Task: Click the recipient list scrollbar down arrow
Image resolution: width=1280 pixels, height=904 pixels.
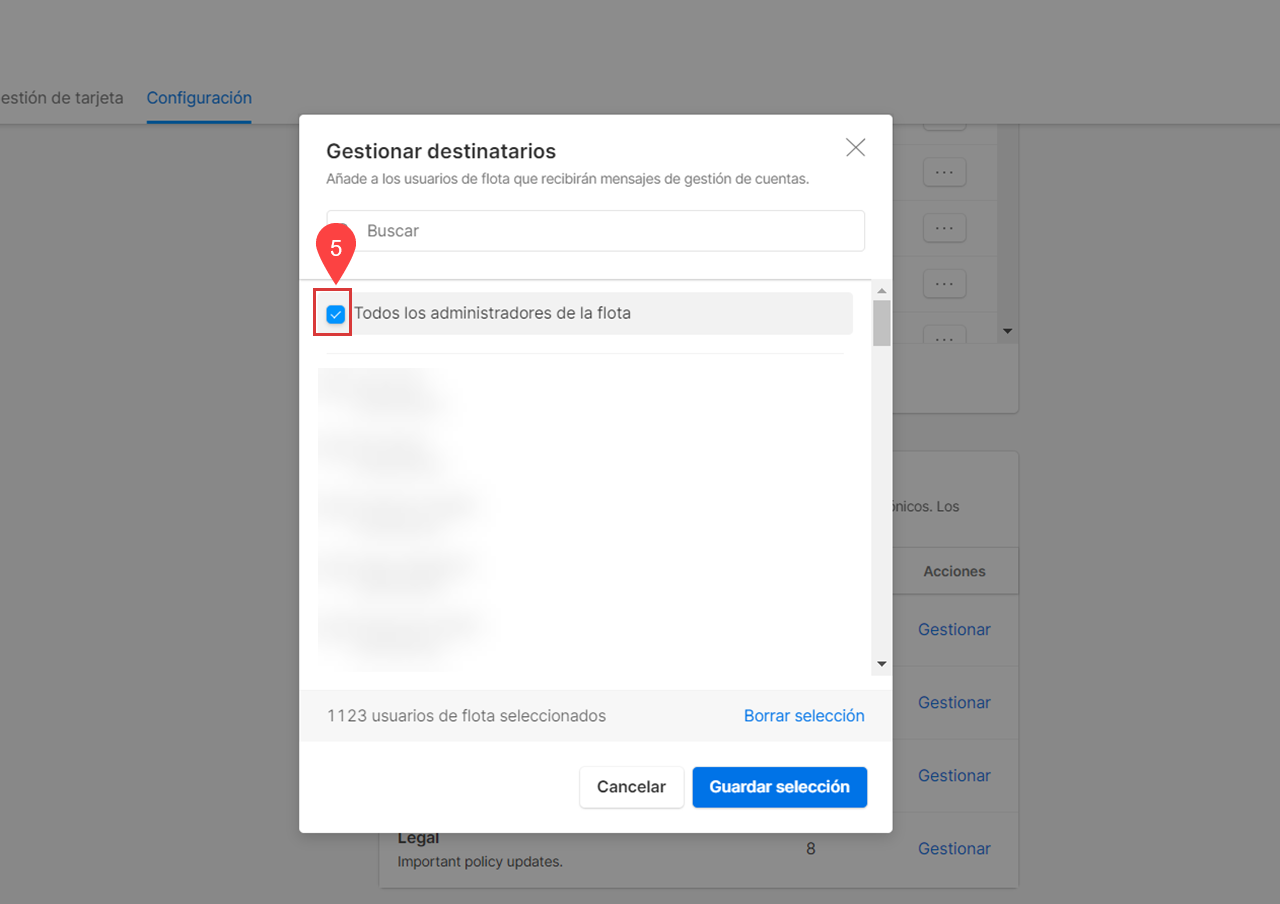Action: [x=881, y=663]
